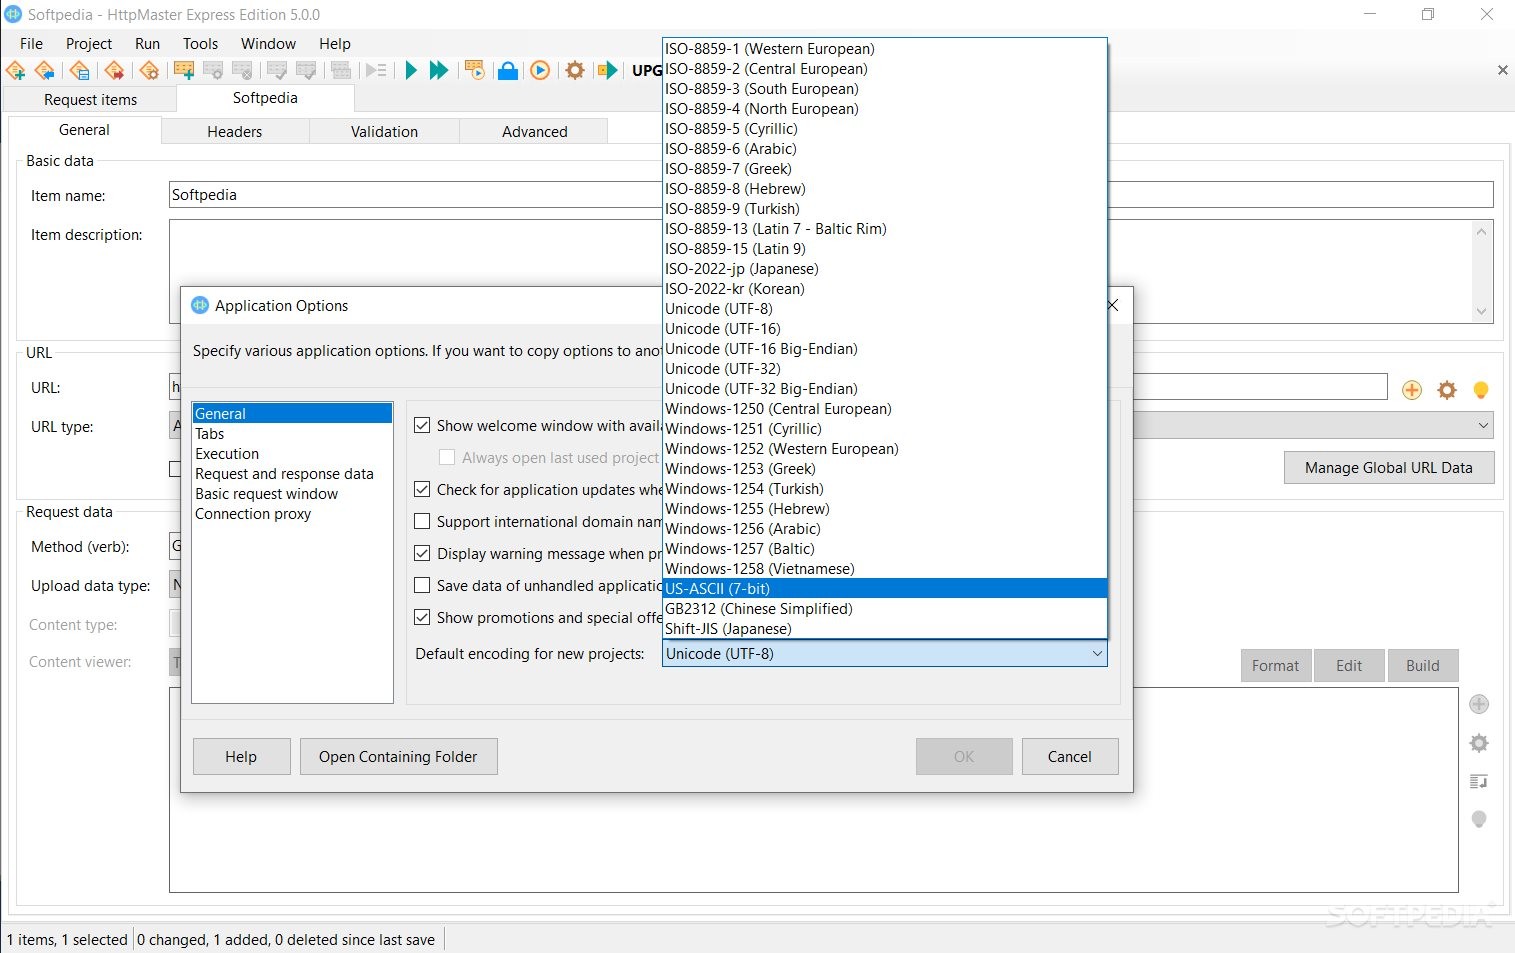This screenshot has height=953, width=1515.
Task: Switch to the Validation tab
Action: coord(384,131)
